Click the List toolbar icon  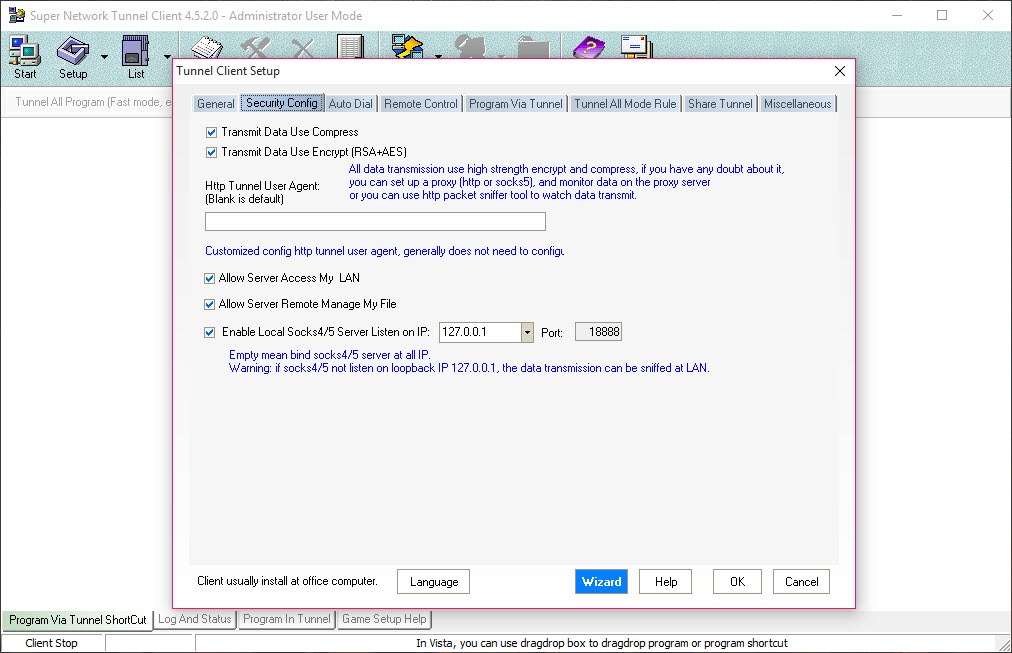coord(136,57)
